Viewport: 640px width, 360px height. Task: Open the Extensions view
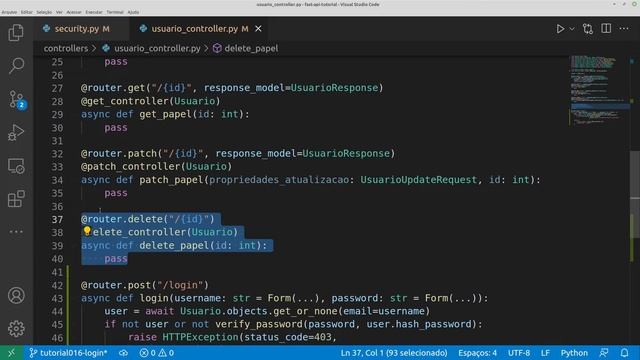(x=16, y=199)
